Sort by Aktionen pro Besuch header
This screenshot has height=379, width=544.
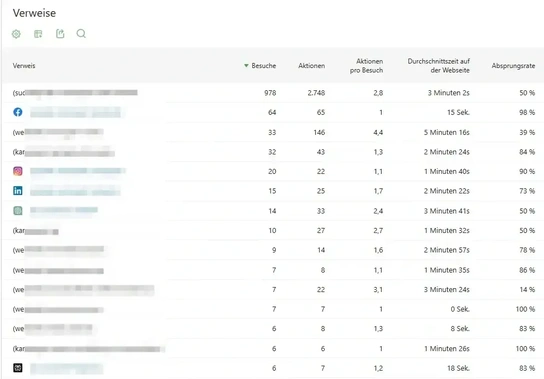coord(366,66)
